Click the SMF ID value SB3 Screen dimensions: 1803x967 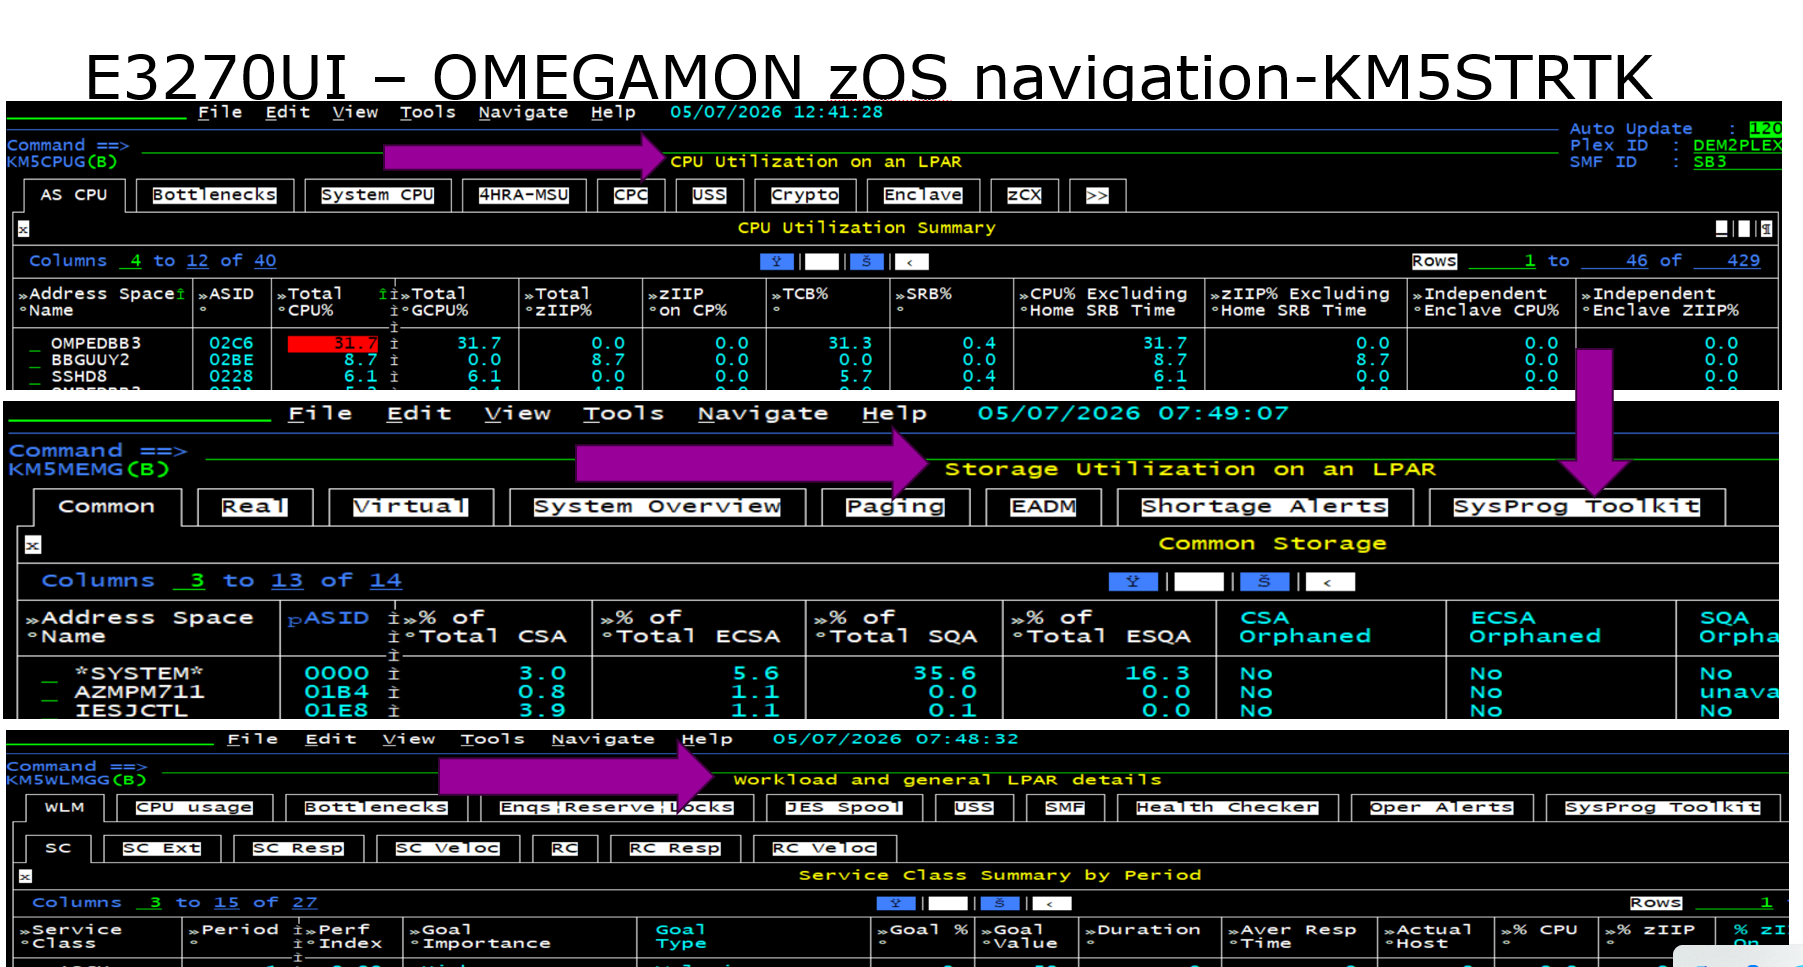coord(1709,162)
